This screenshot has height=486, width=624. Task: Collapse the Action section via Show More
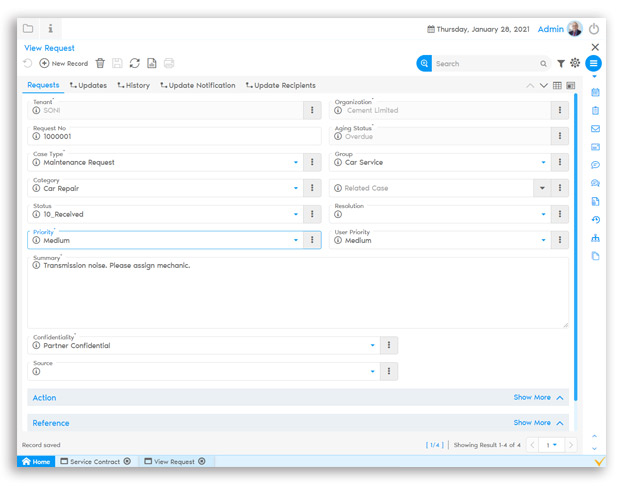point(538,397)
